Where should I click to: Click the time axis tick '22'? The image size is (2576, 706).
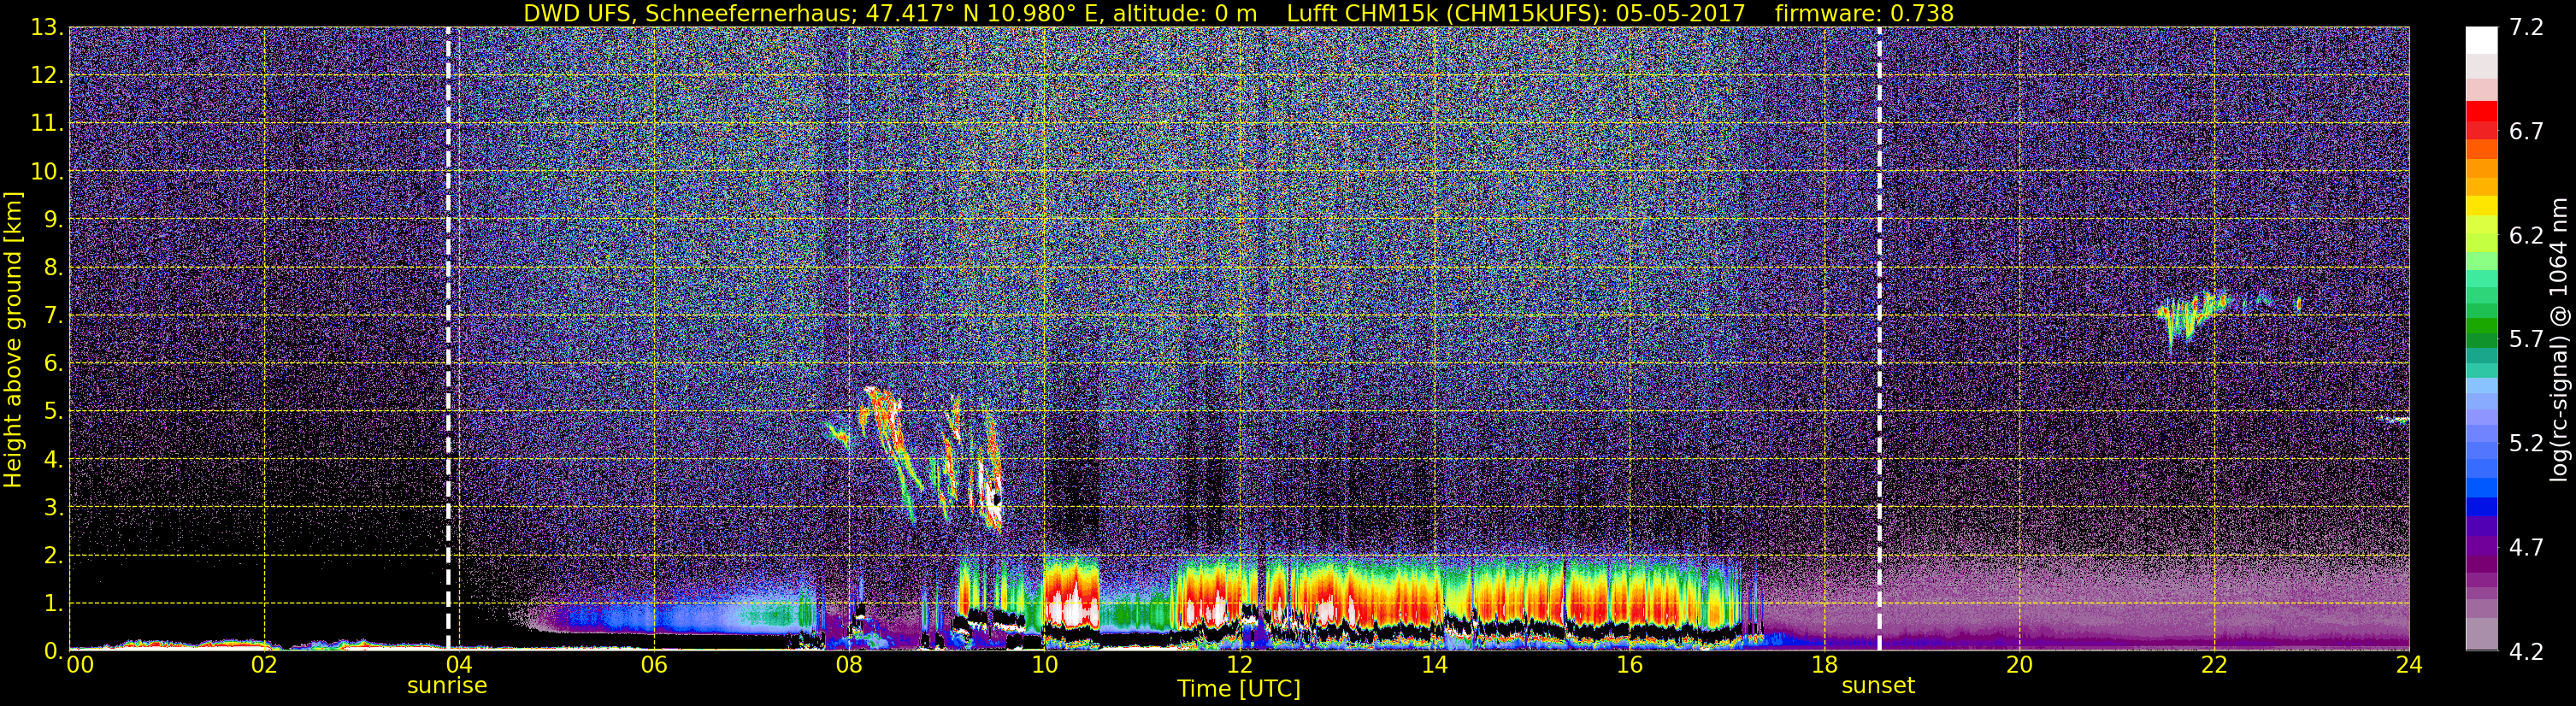(x=2214, y=665)
